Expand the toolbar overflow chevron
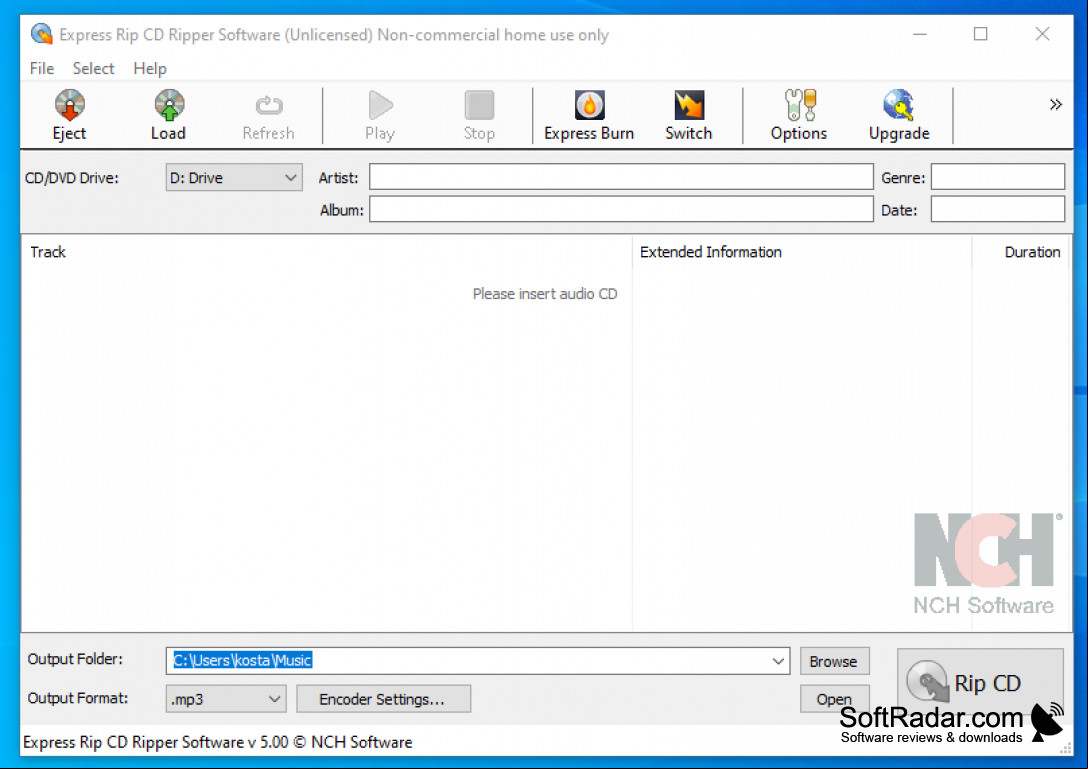Screen dimensions: 1088x769 (1055, 105)
